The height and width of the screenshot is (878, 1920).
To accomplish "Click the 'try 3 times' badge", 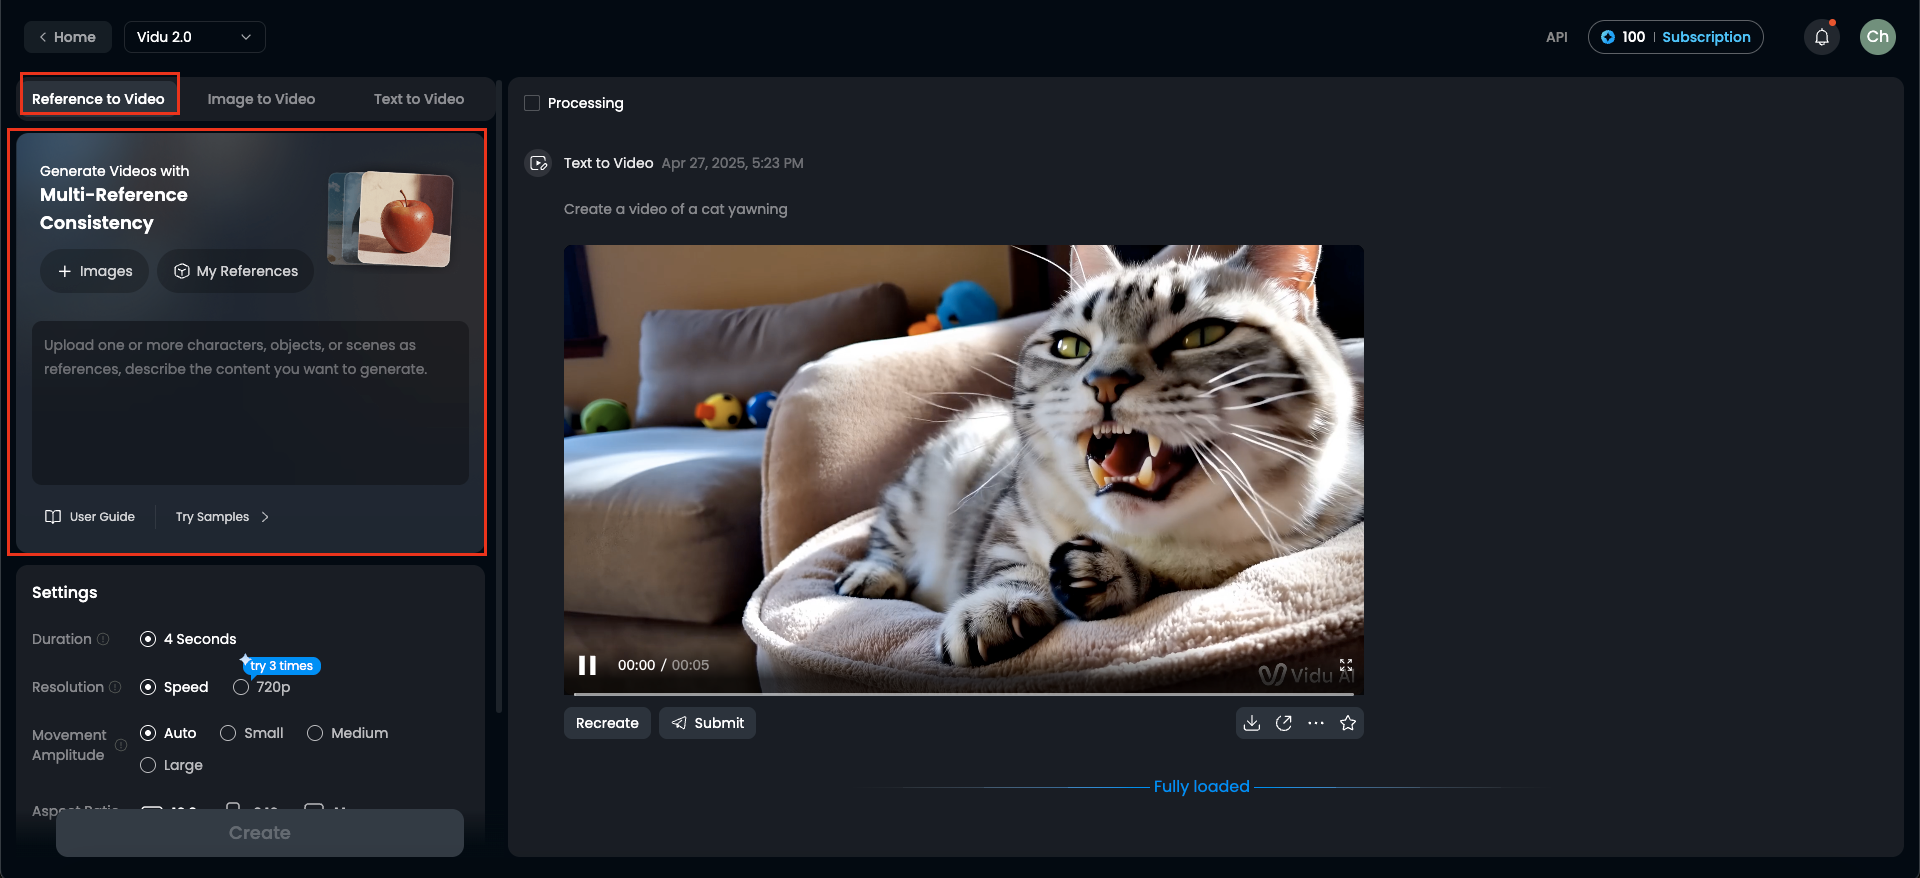I will [281, 666].
